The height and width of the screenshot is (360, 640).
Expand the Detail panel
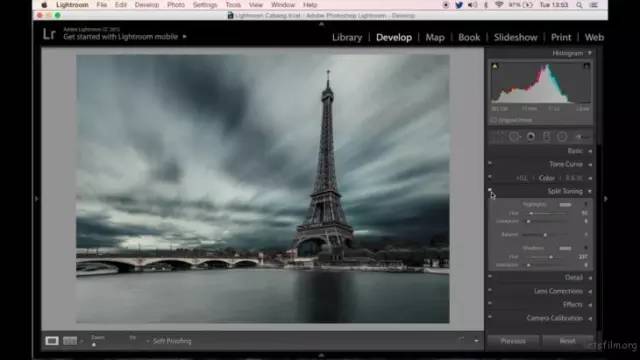coord(590,278)
